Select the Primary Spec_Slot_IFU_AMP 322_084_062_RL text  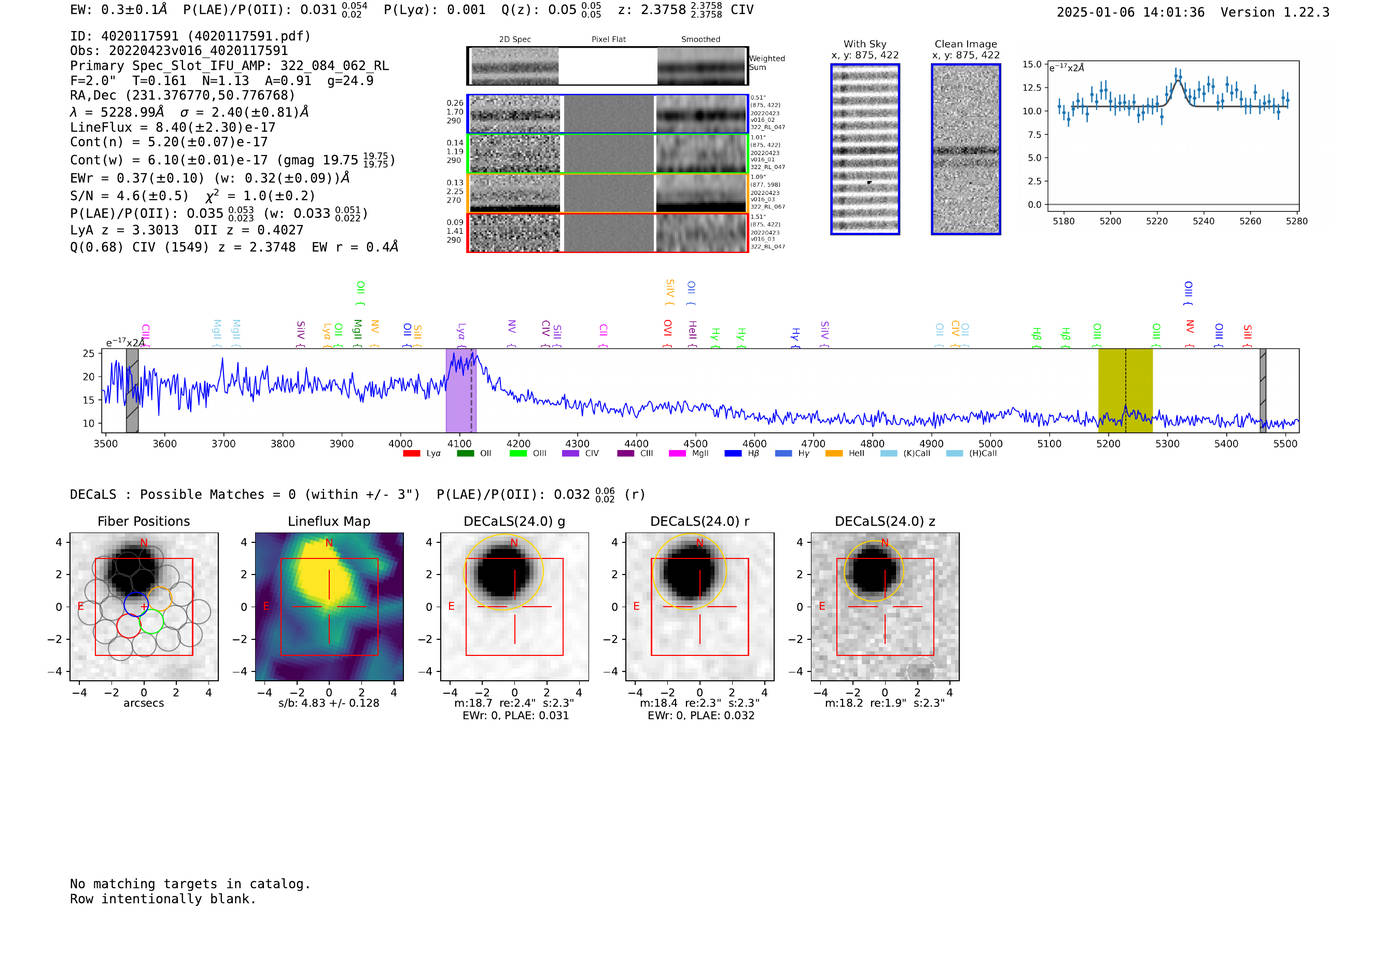click(x=229, y=66)
